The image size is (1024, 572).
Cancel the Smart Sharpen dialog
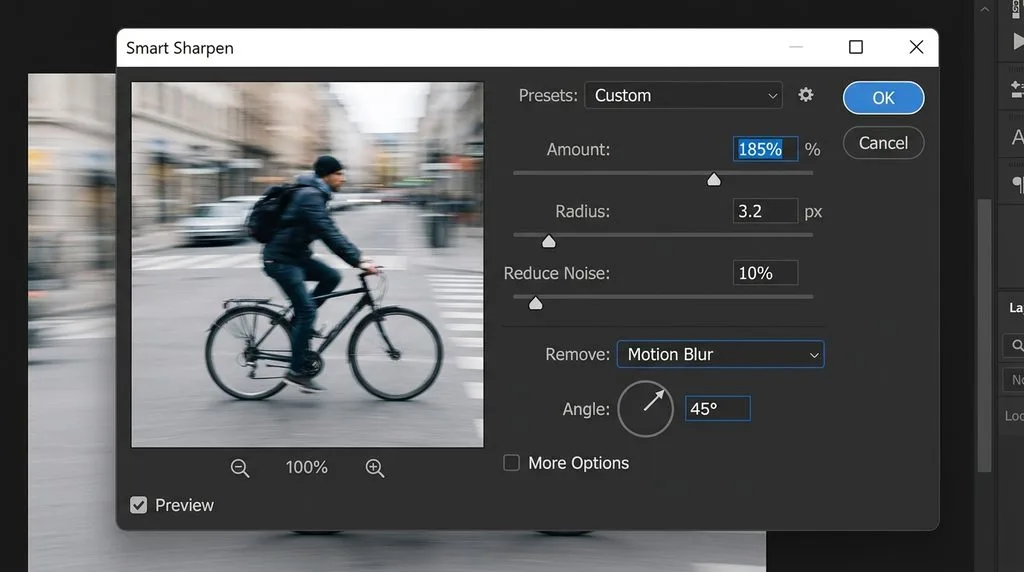pos(883,143)
